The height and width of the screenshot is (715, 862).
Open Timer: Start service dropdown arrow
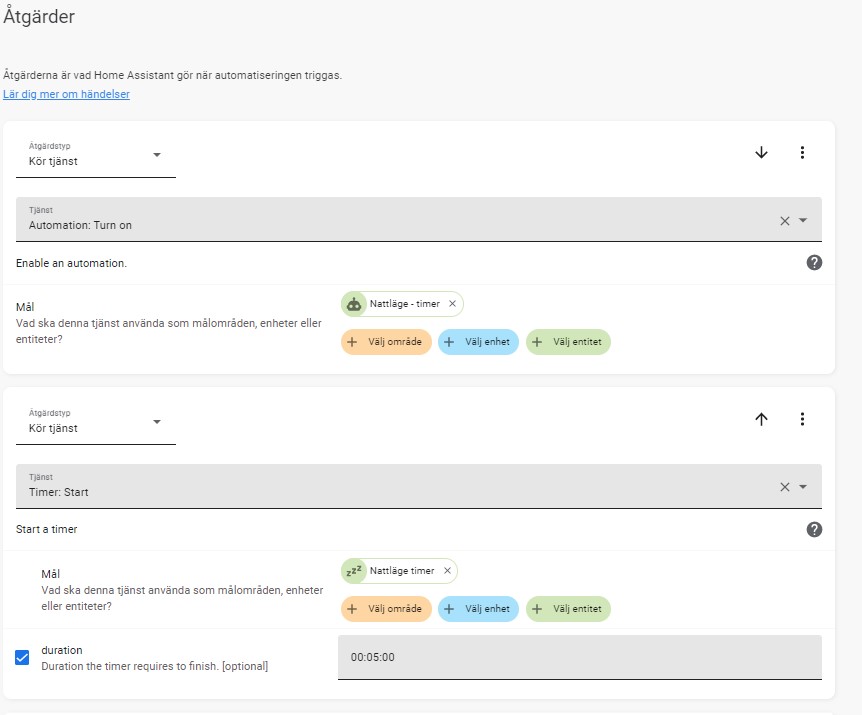tap(803, 487)
